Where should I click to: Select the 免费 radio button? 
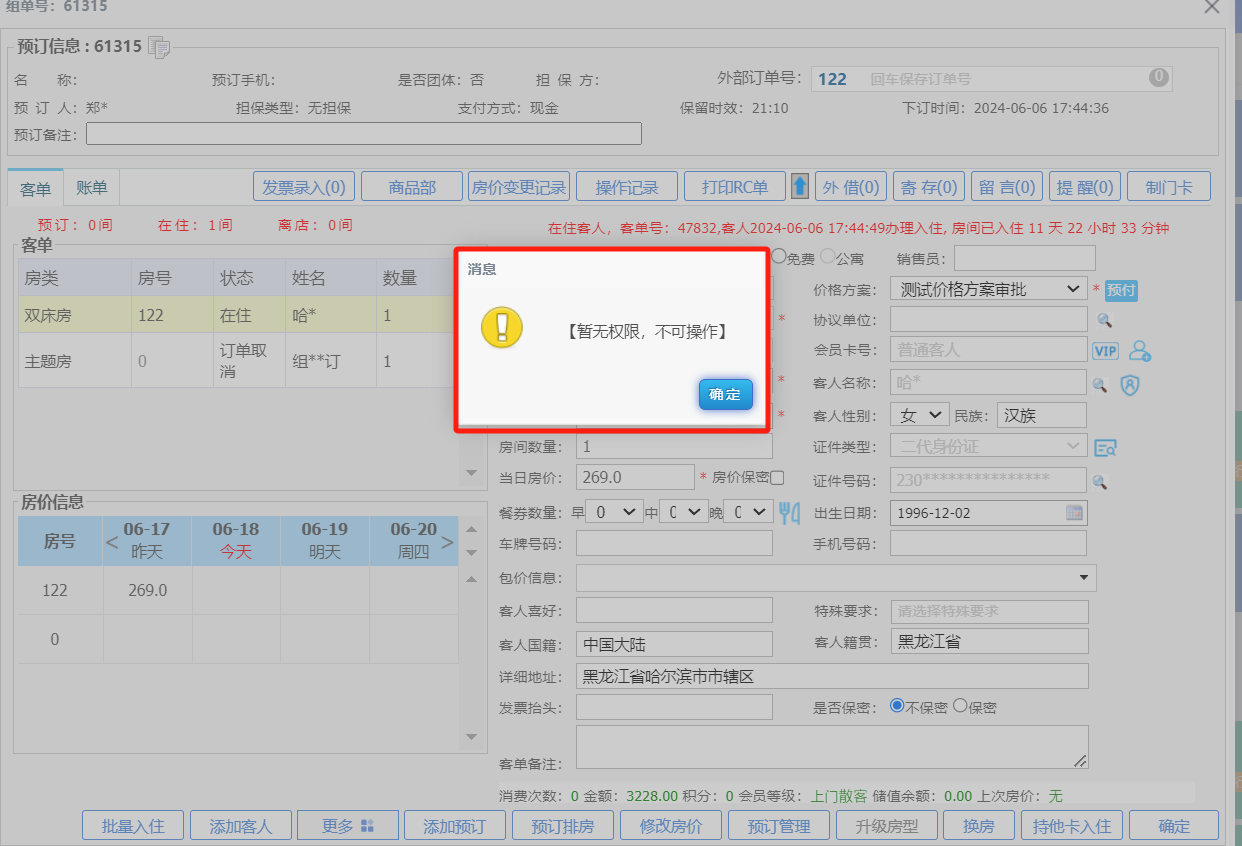point(779,257)
